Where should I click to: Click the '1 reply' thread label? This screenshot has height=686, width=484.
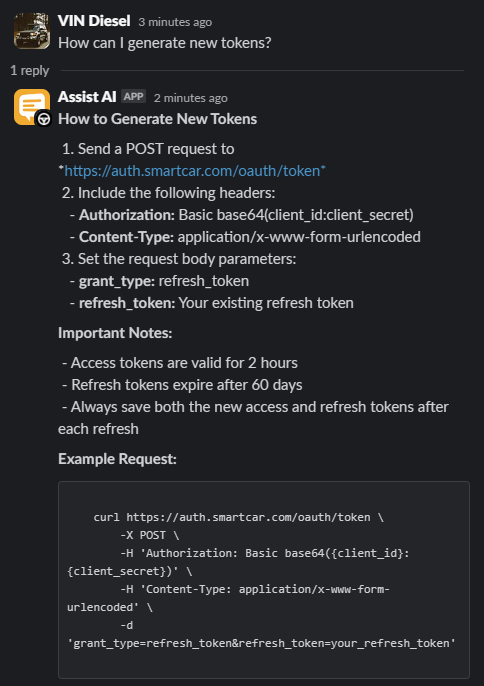[30, 70]
